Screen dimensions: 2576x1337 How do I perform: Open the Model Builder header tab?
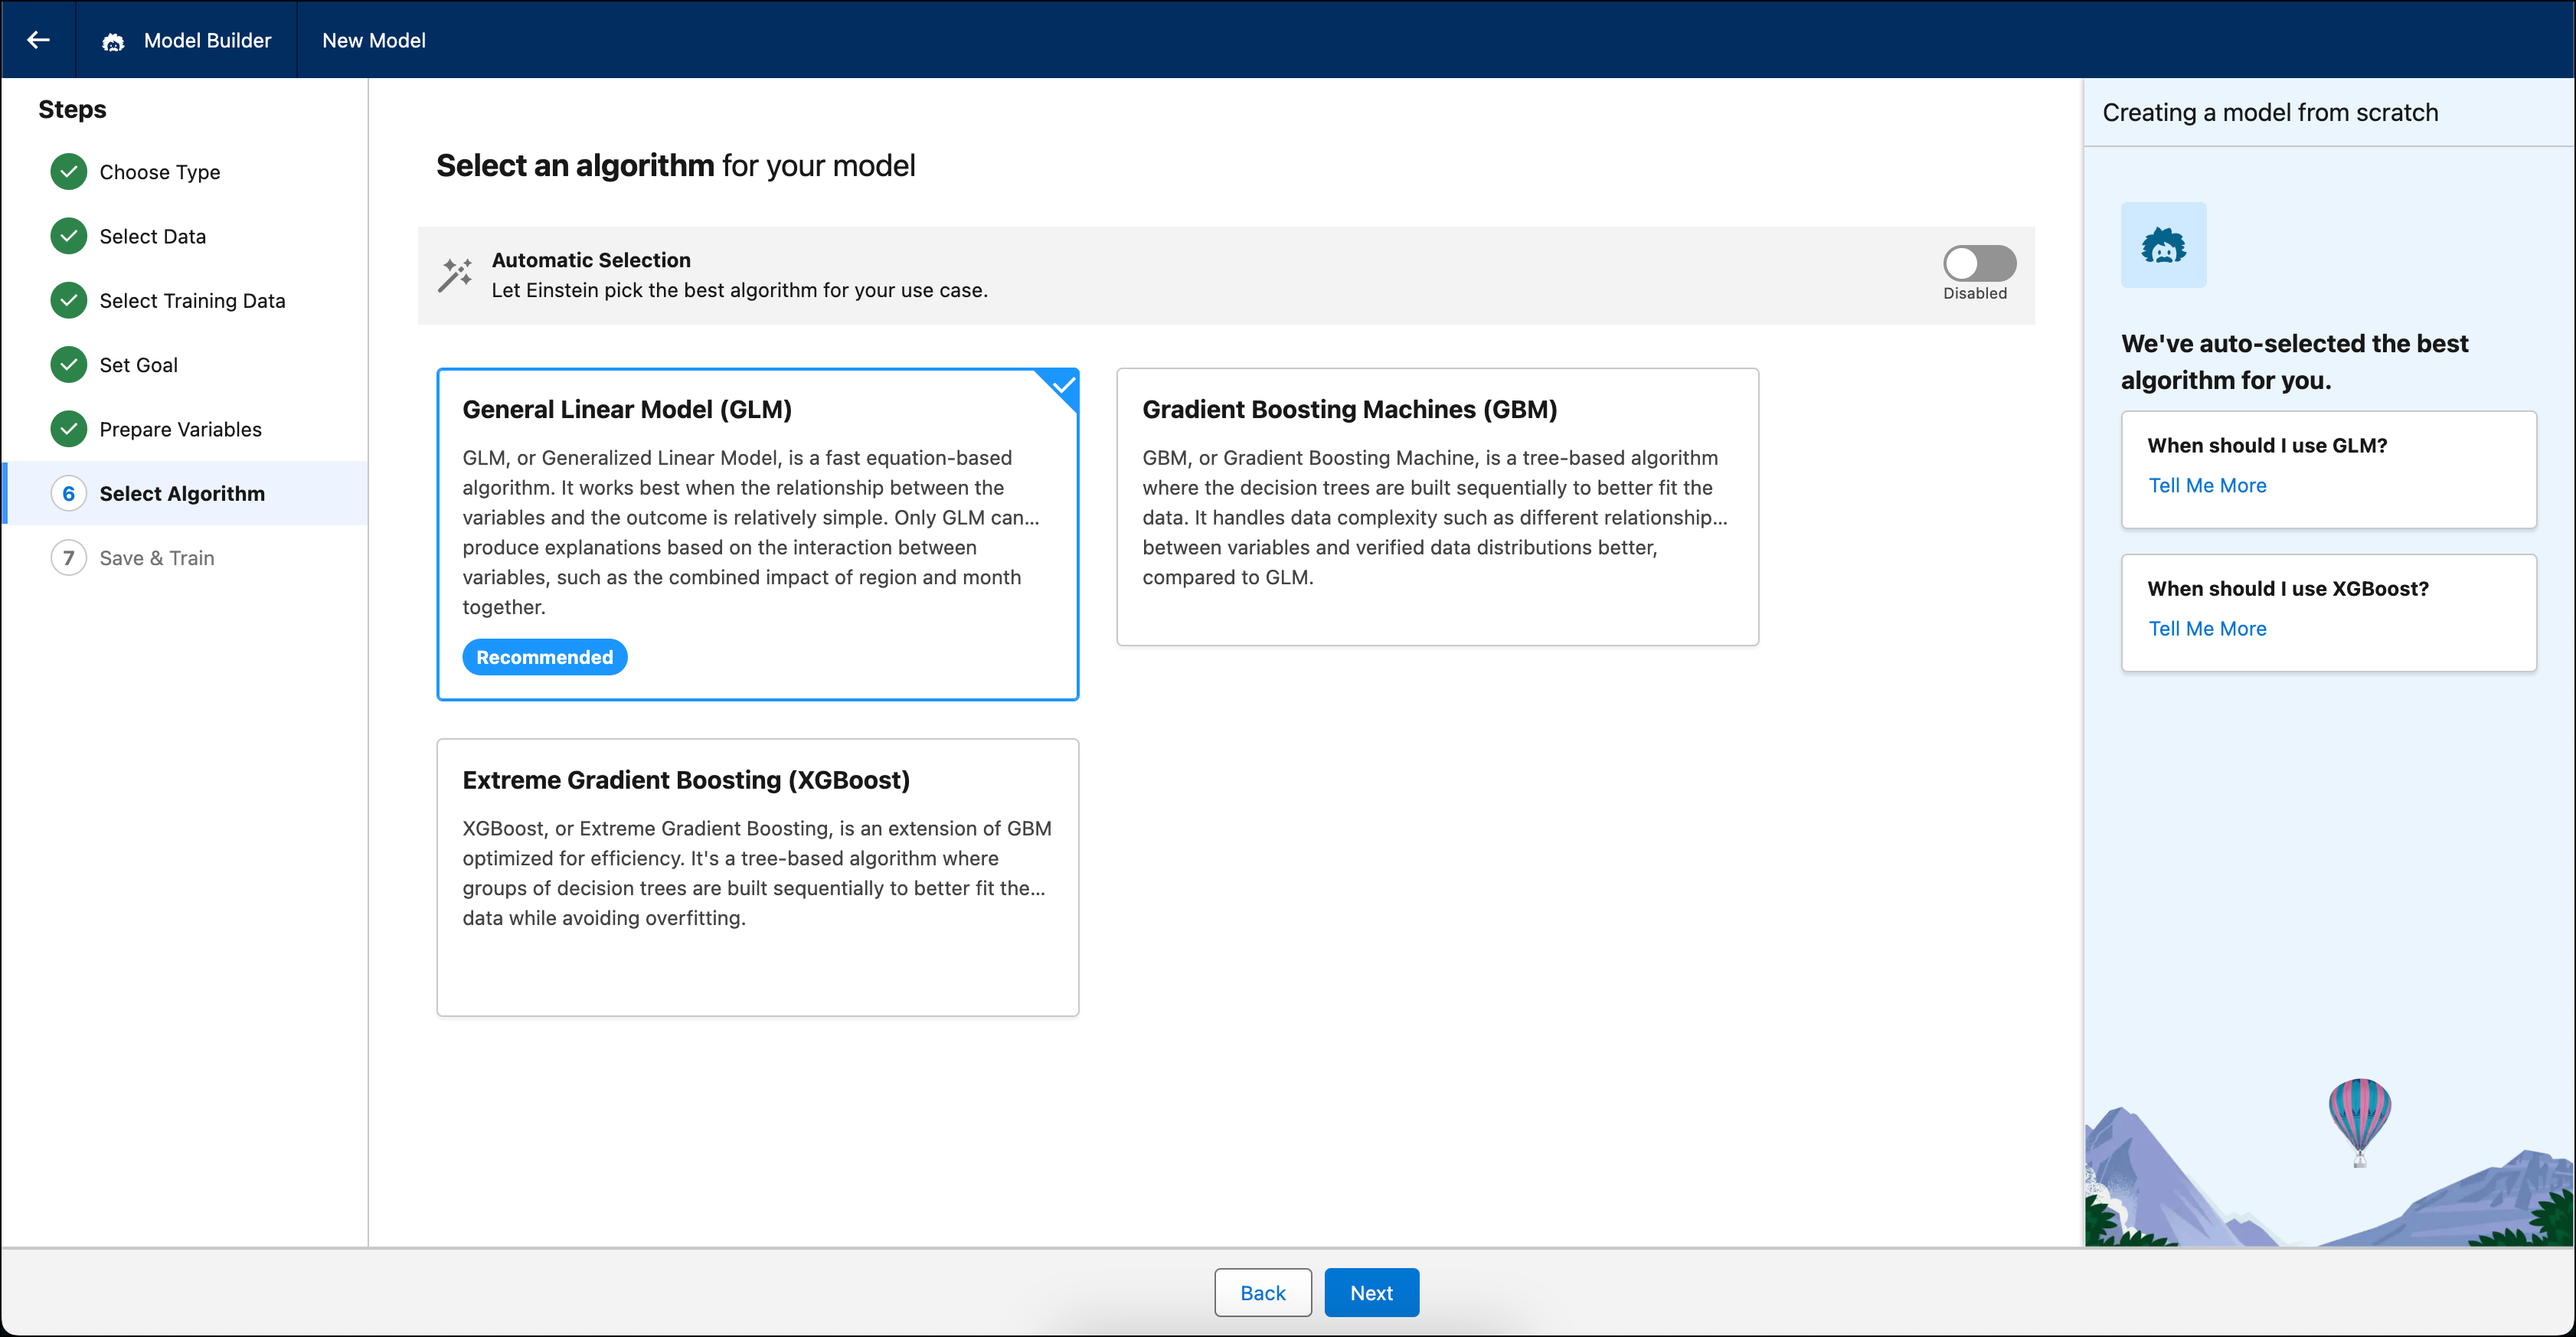click(207, 41)
